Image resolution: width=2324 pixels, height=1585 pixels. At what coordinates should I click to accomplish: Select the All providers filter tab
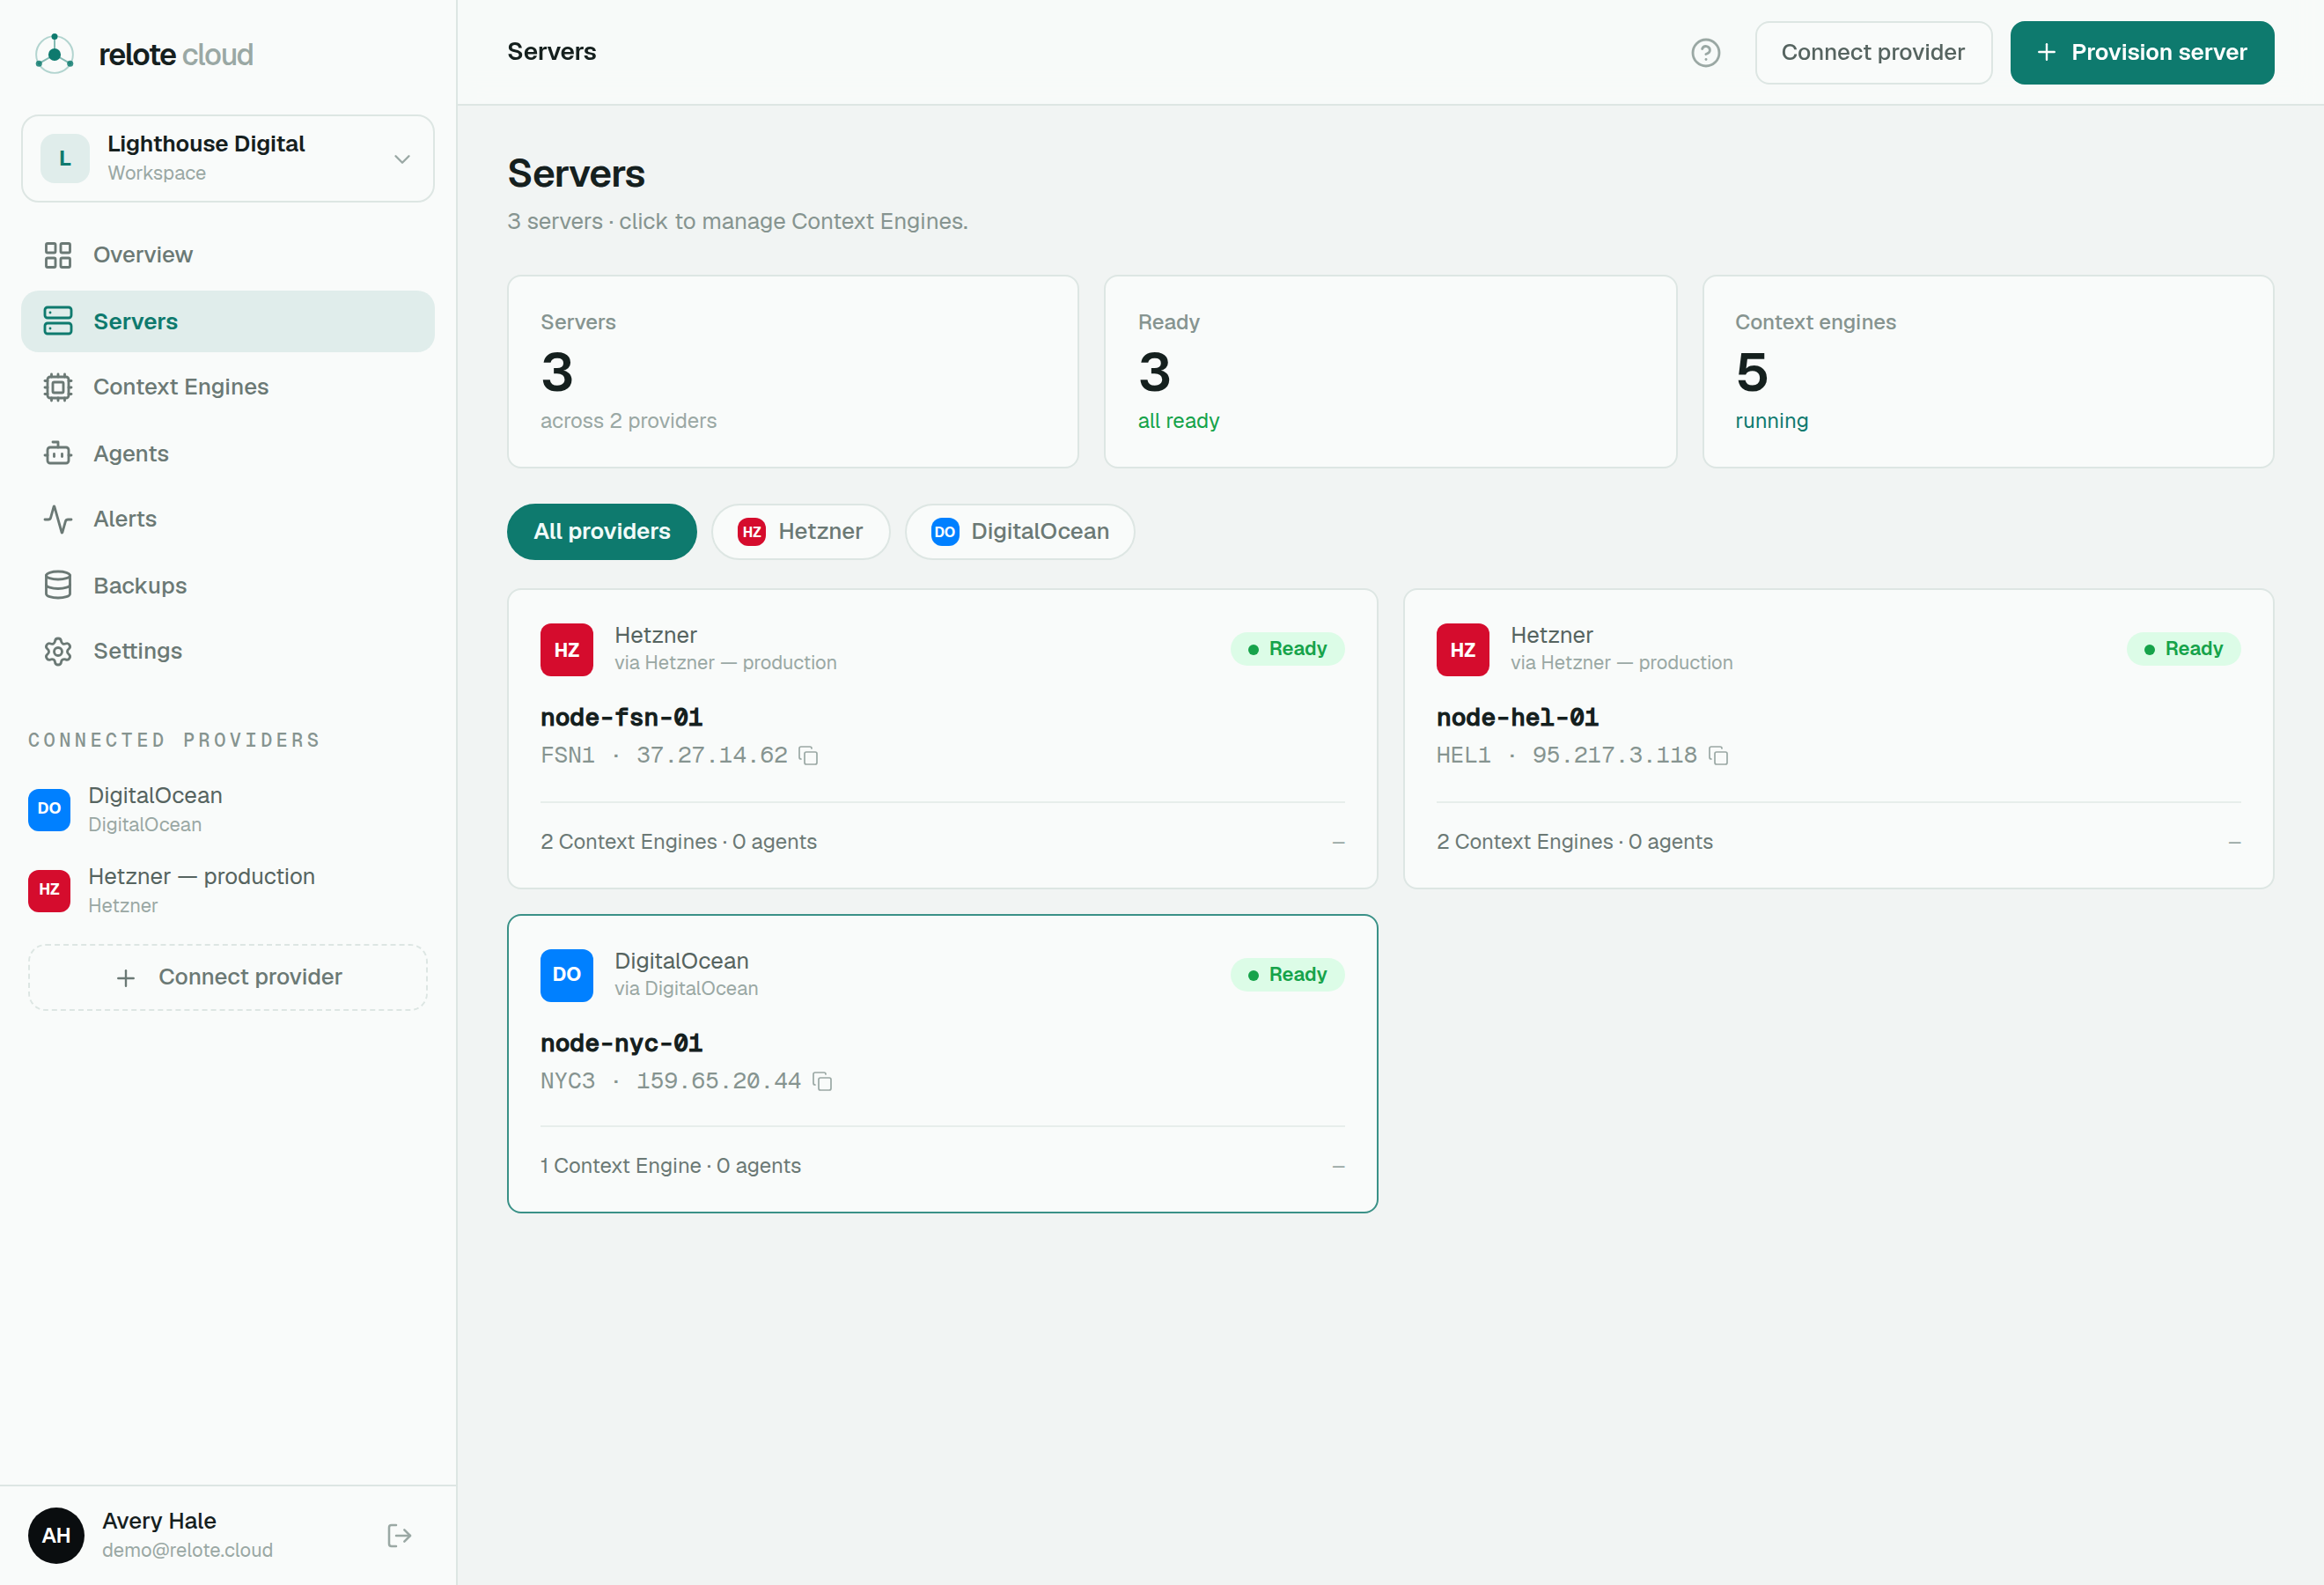click(x=602, y=532)
